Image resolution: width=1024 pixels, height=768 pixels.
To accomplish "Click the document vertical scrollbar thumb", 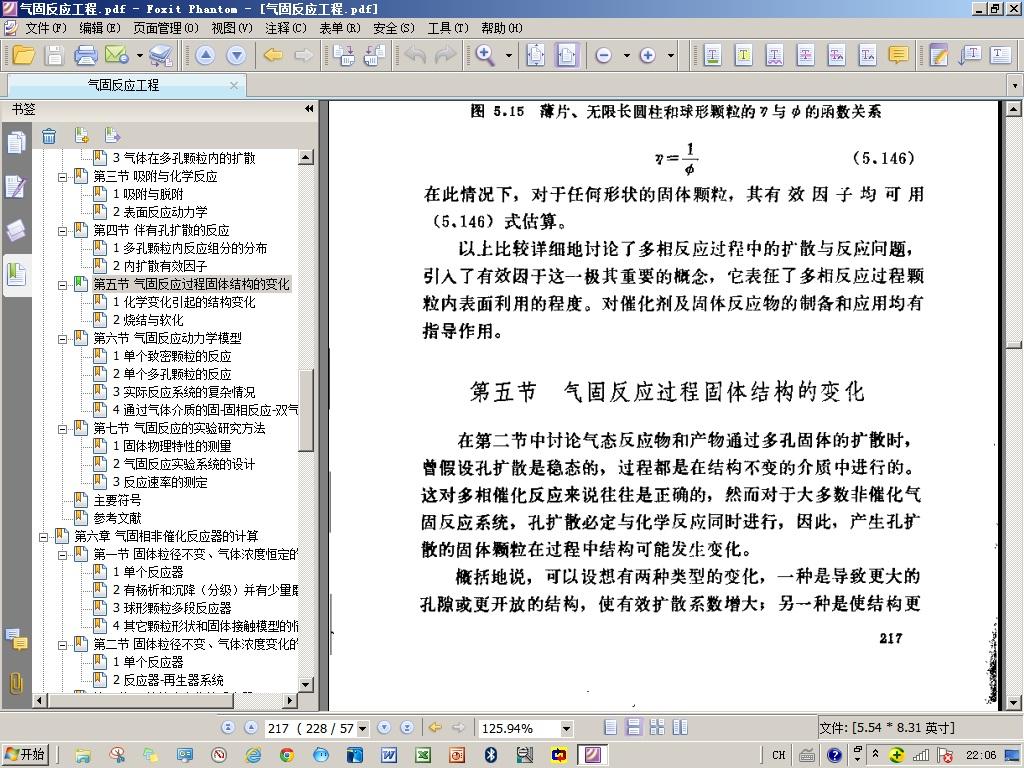I will tap(1013, 345).
